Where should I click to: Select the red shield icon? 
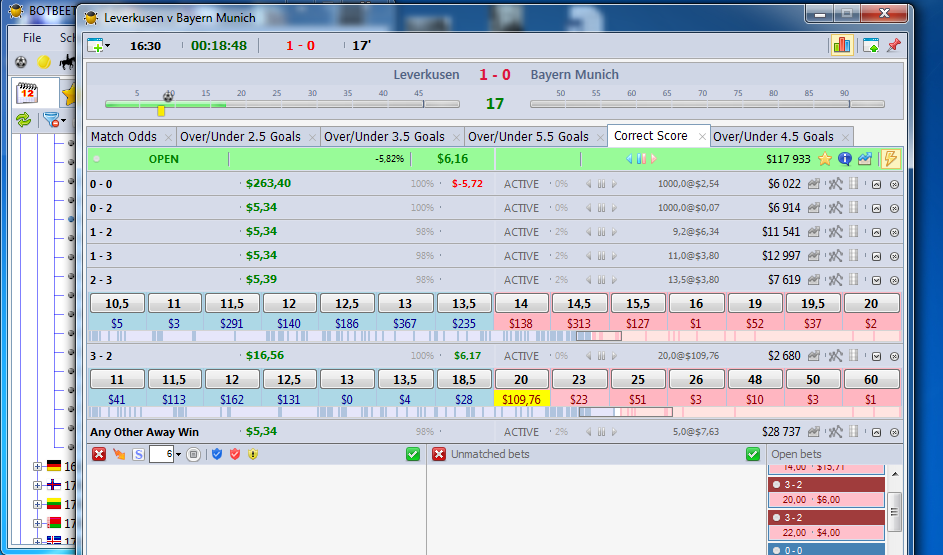point(235,454)
